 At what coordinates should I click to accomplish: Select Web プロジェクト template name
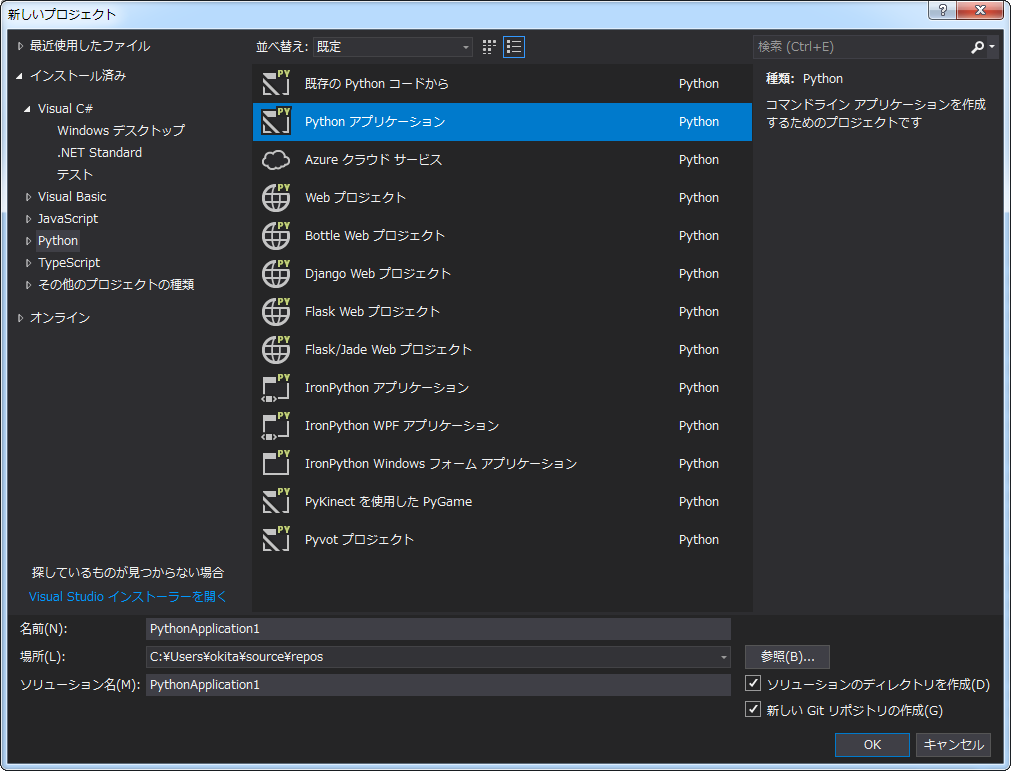[x=355, y=198]
